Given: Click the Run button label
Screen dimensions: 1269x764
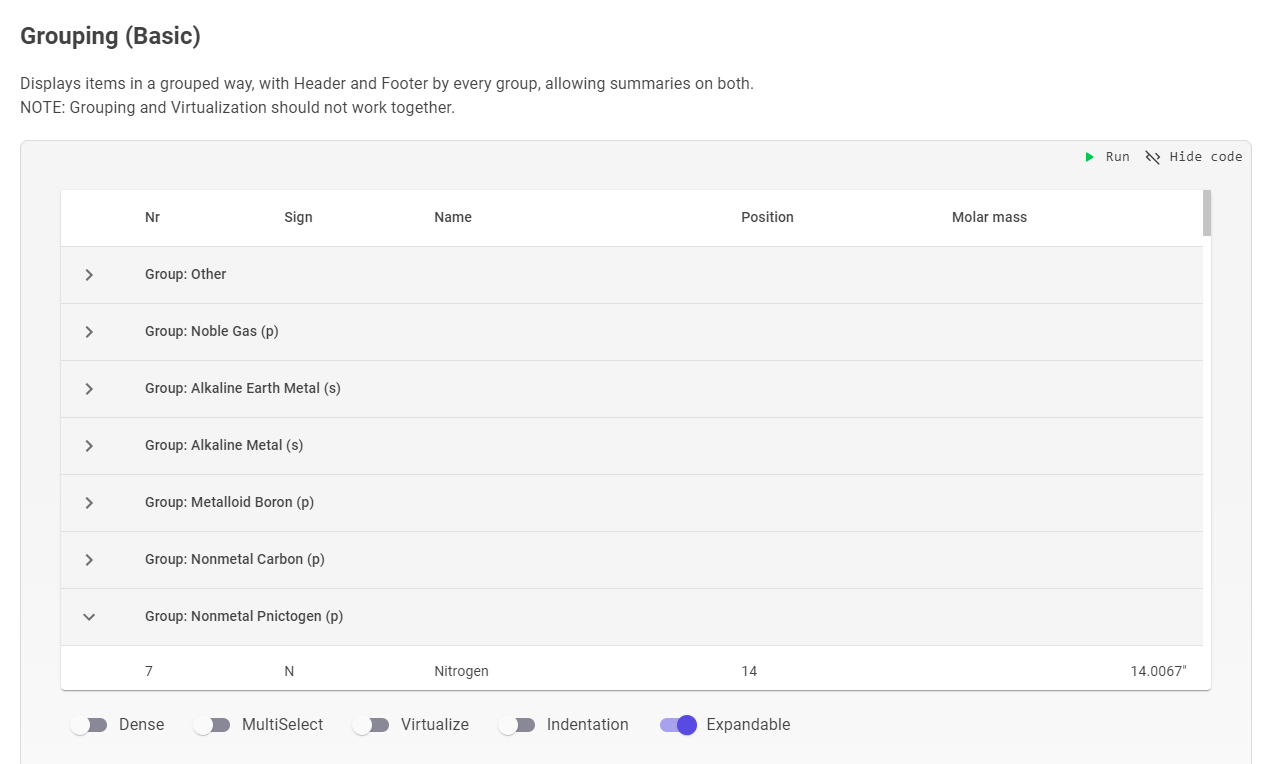Looking at the screenshot, I should pyautogui.click(x=1117, y=156).
